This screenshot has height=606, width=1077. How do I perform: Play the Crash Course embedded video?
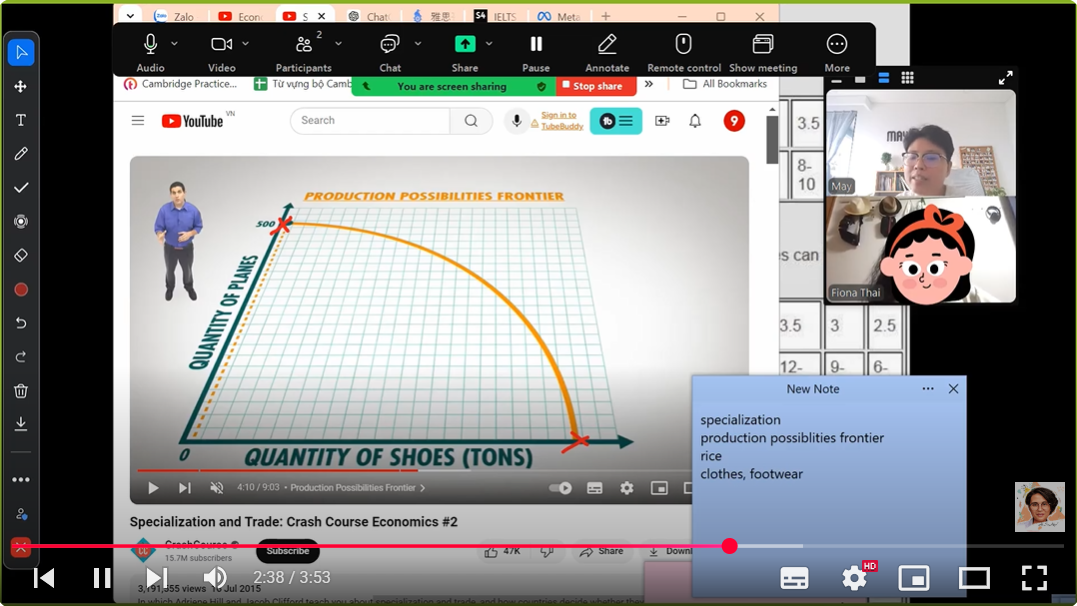[x=152, y=488]
